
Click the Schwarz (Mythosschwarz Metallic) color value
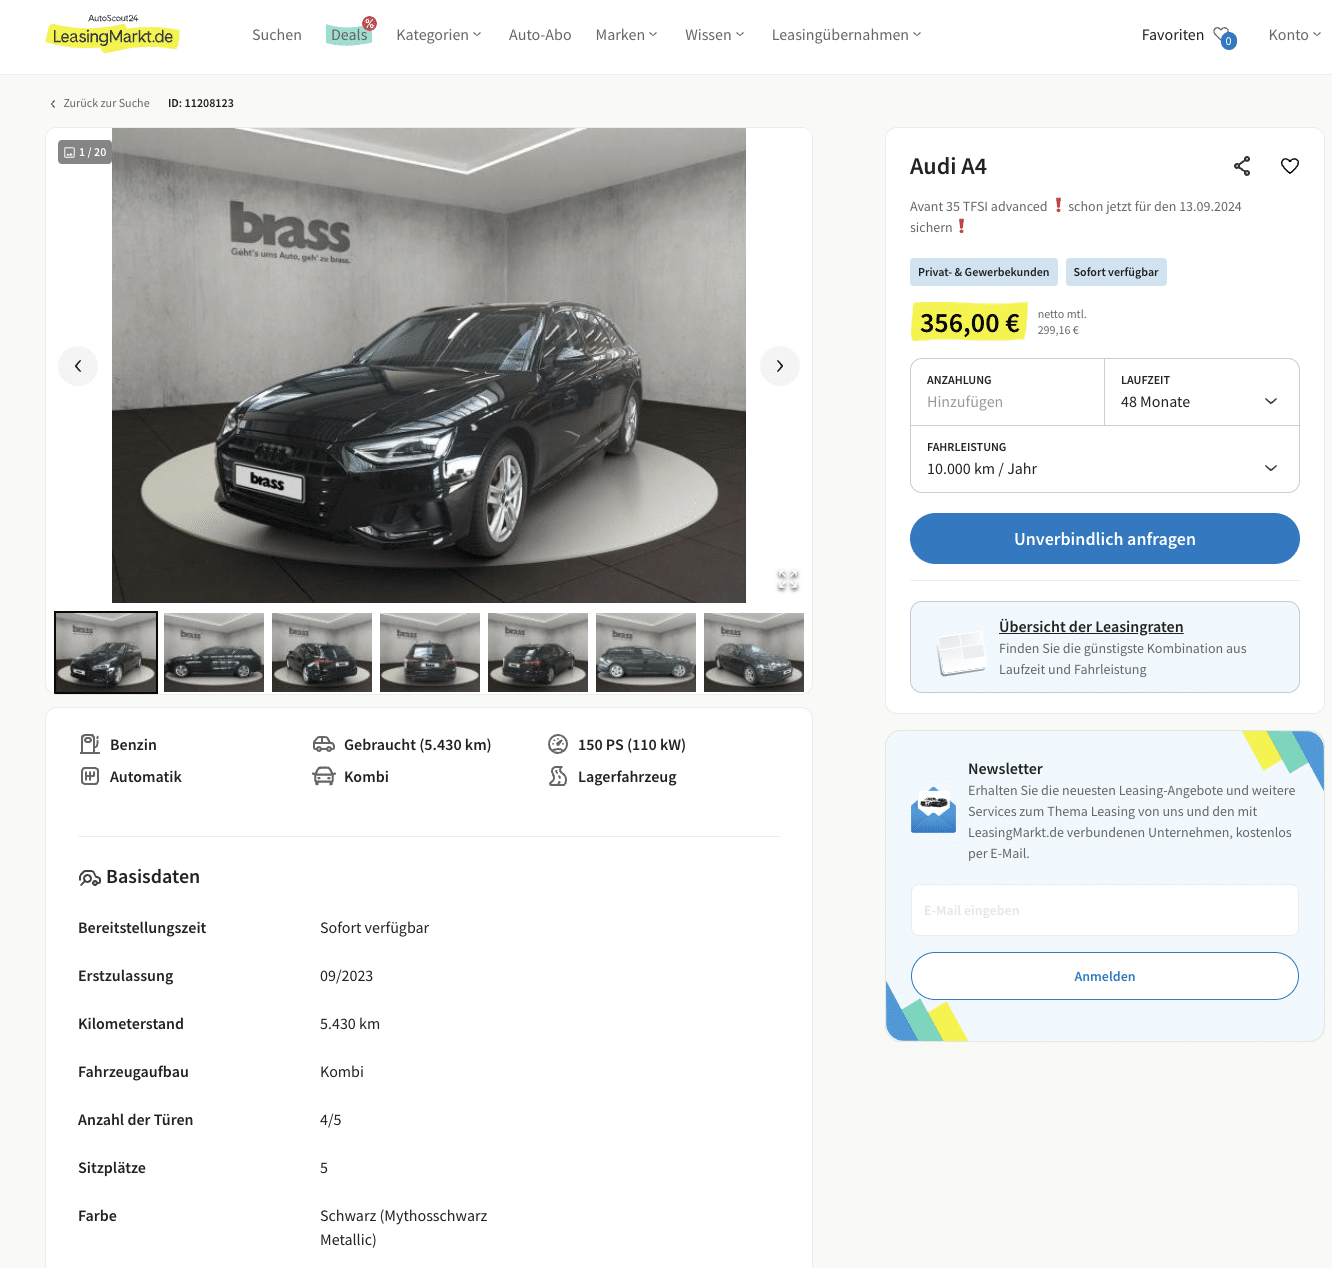(404, 1228)
